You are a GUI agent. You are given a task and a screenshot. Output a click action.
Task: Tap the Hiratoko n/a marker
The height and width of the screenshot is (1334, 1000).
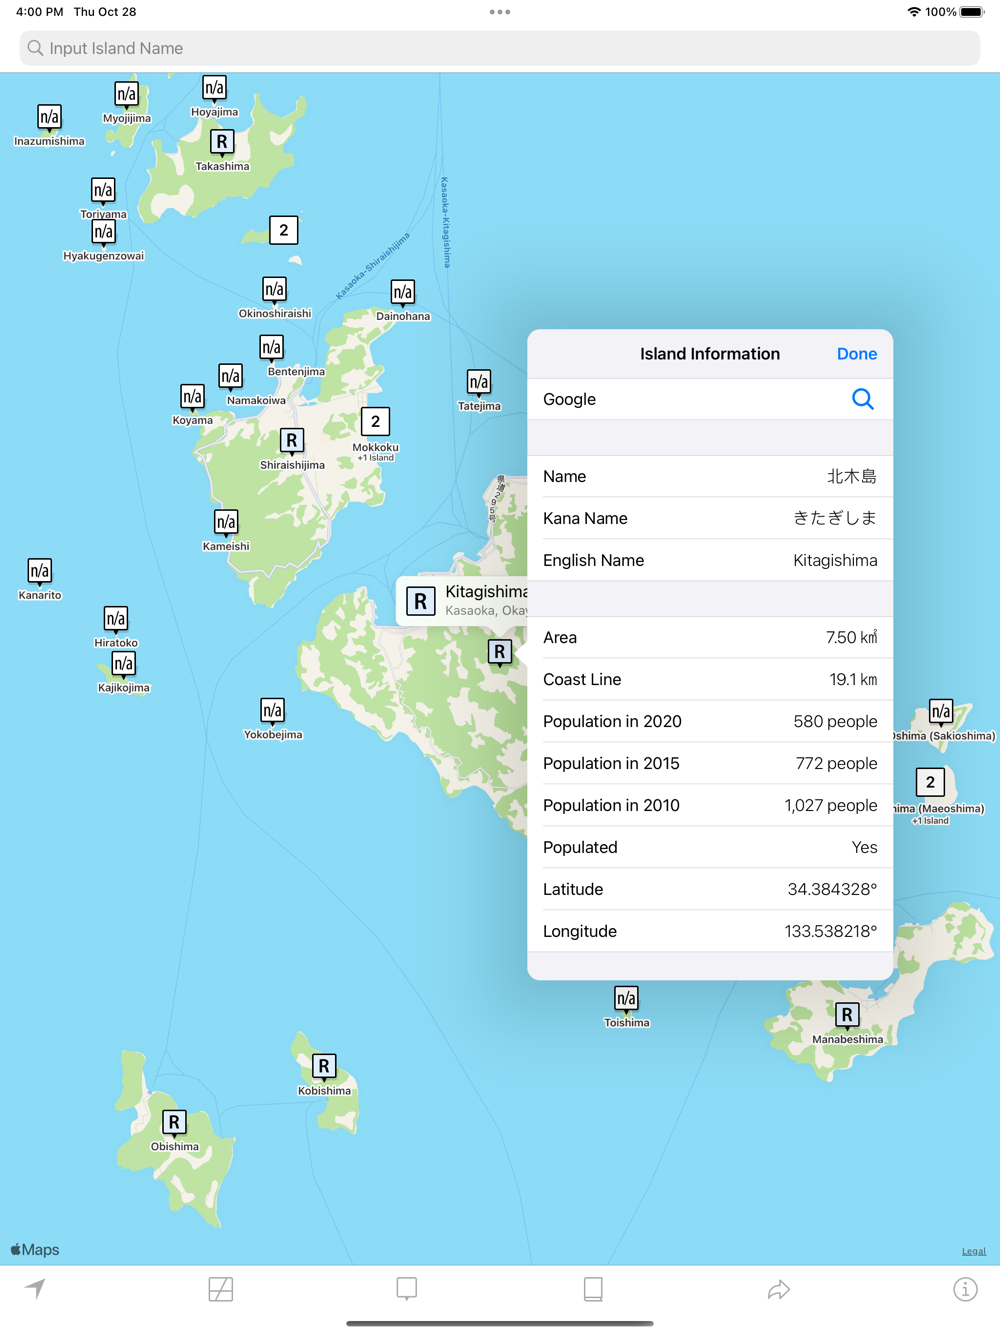click(115, 620)
